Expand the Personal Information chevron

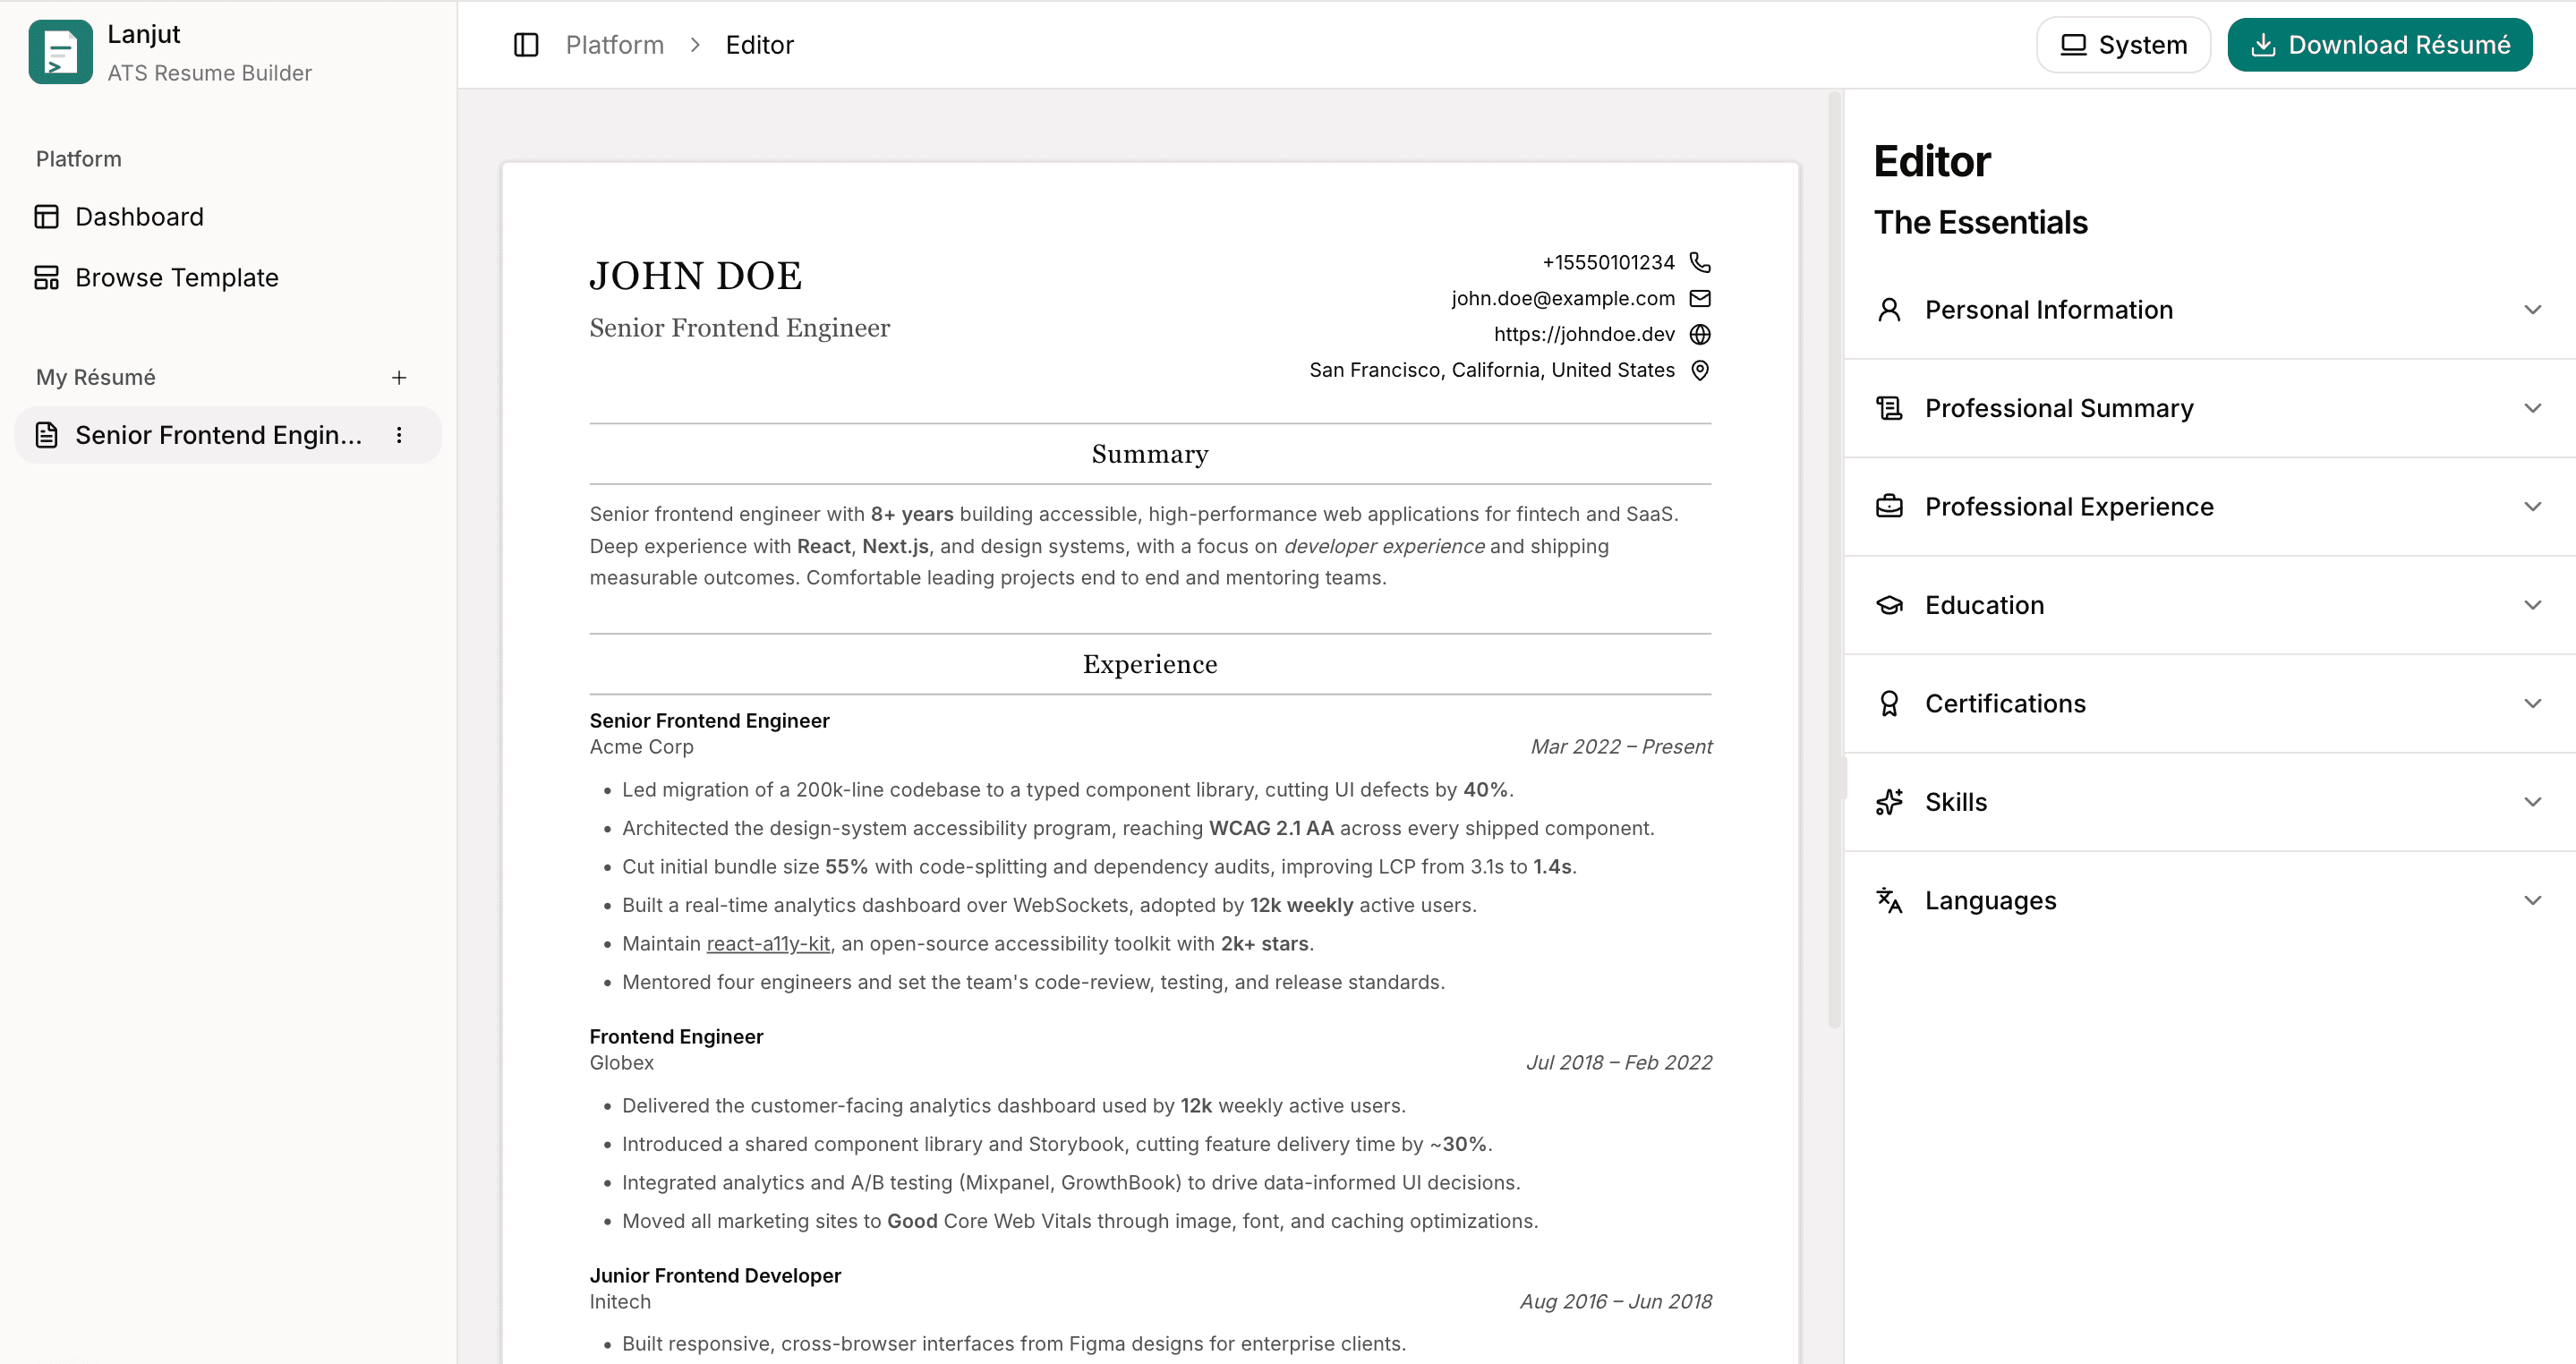click(2532, 310)
